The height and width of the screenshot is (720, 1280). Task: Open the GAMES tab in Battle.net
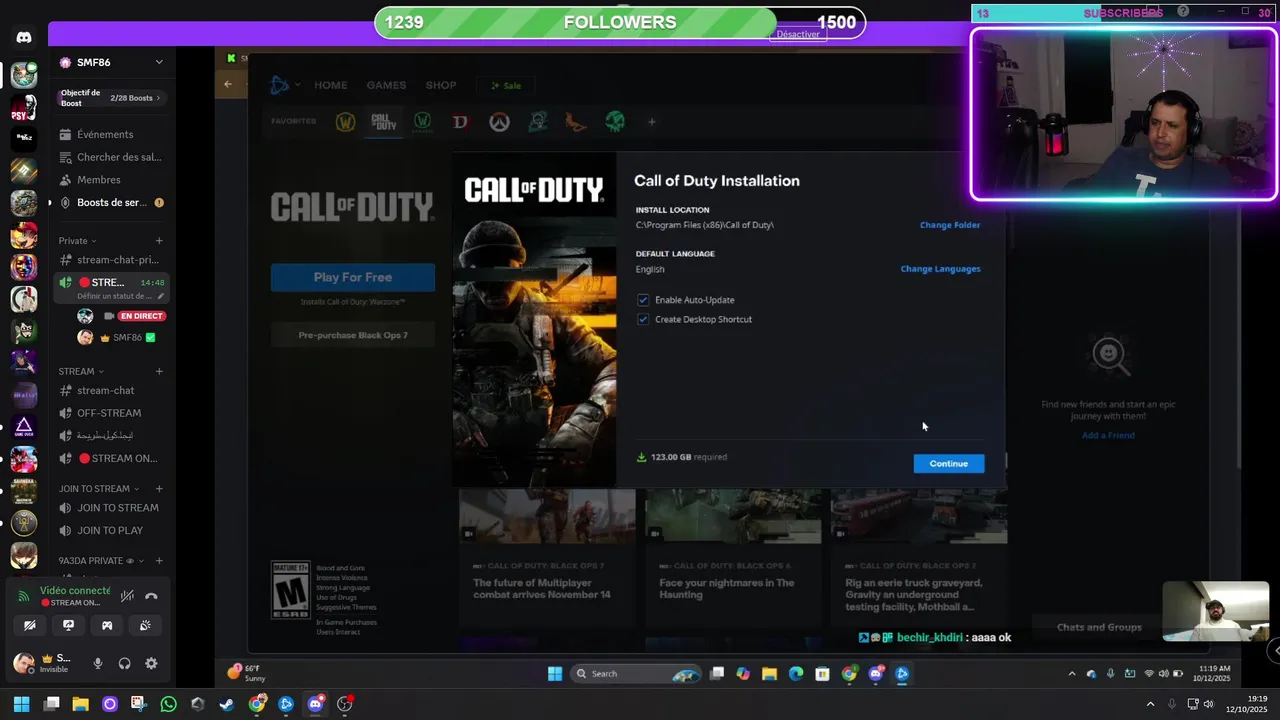(386, 85)
